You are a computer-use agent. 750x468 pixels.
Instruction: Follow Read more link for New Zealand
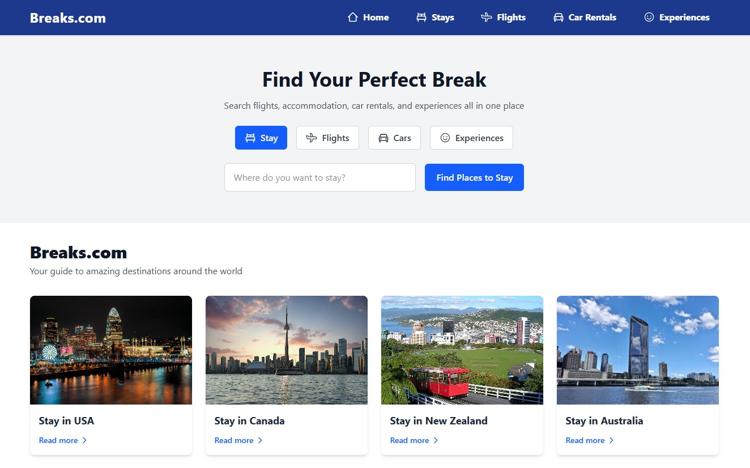click(409, 440)
